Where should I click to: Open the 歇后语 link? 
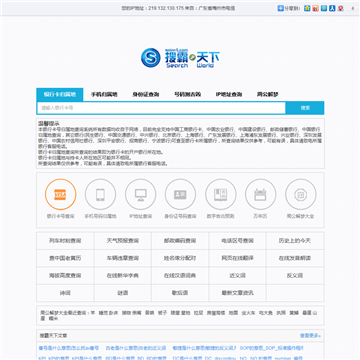coord(180,293)
